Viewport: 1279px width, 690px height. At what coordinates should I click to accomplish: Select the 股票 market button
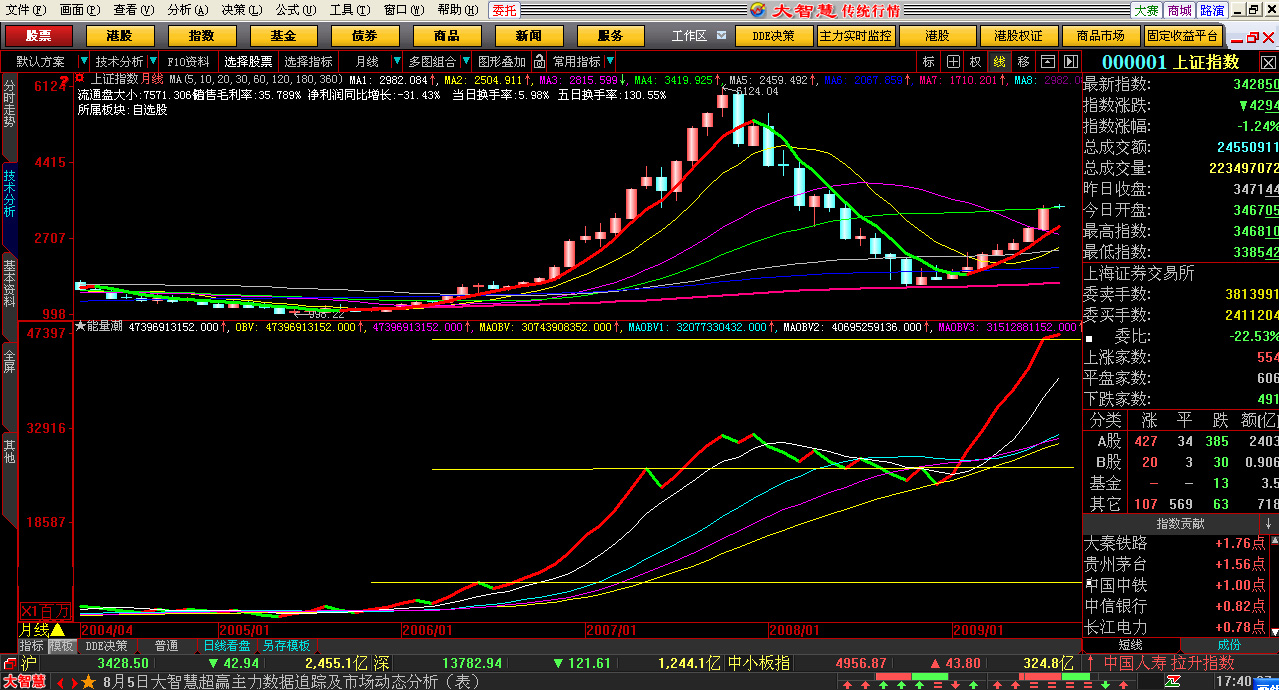[x=38, y=36]
